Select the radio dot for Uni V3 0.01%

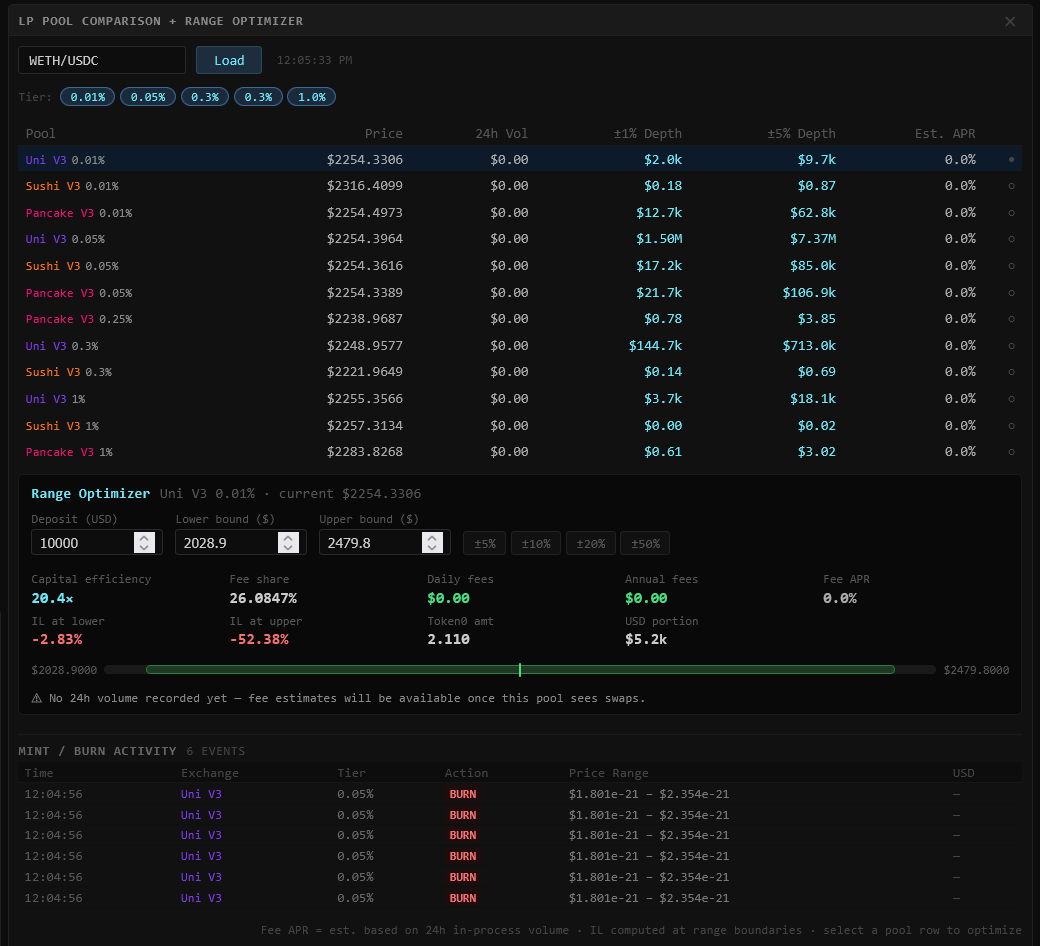click(x=1011, y=159)
